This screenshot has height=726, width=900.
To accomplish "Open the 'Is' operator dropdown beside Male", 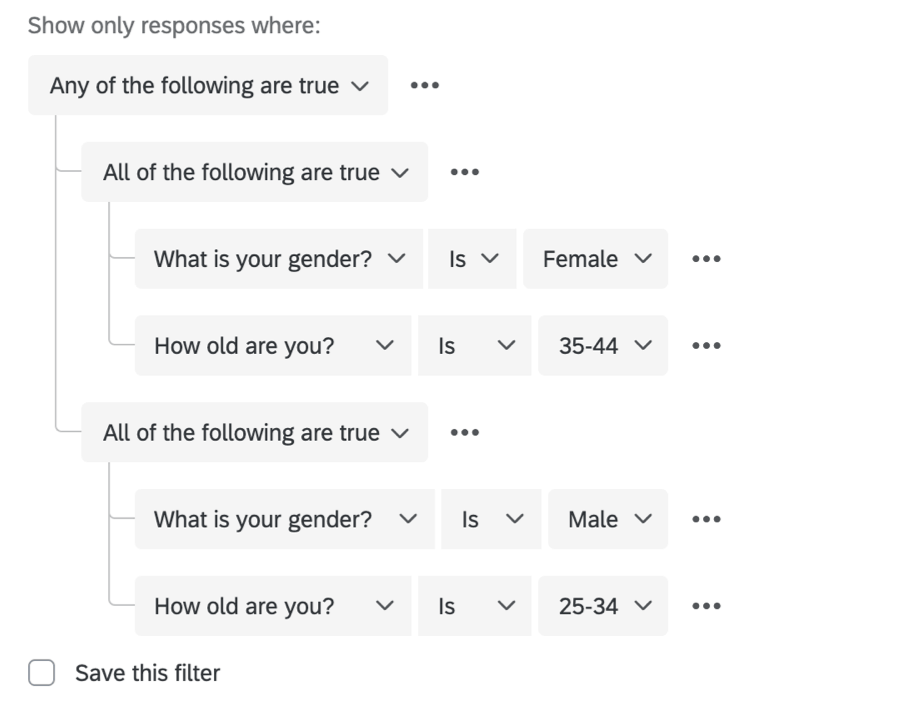I will 491,520.
